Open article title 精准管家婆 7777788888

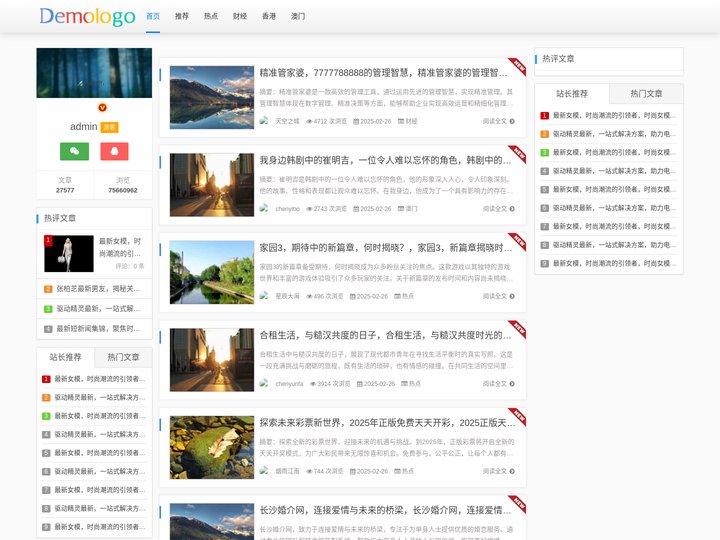[x=383, y=73]
